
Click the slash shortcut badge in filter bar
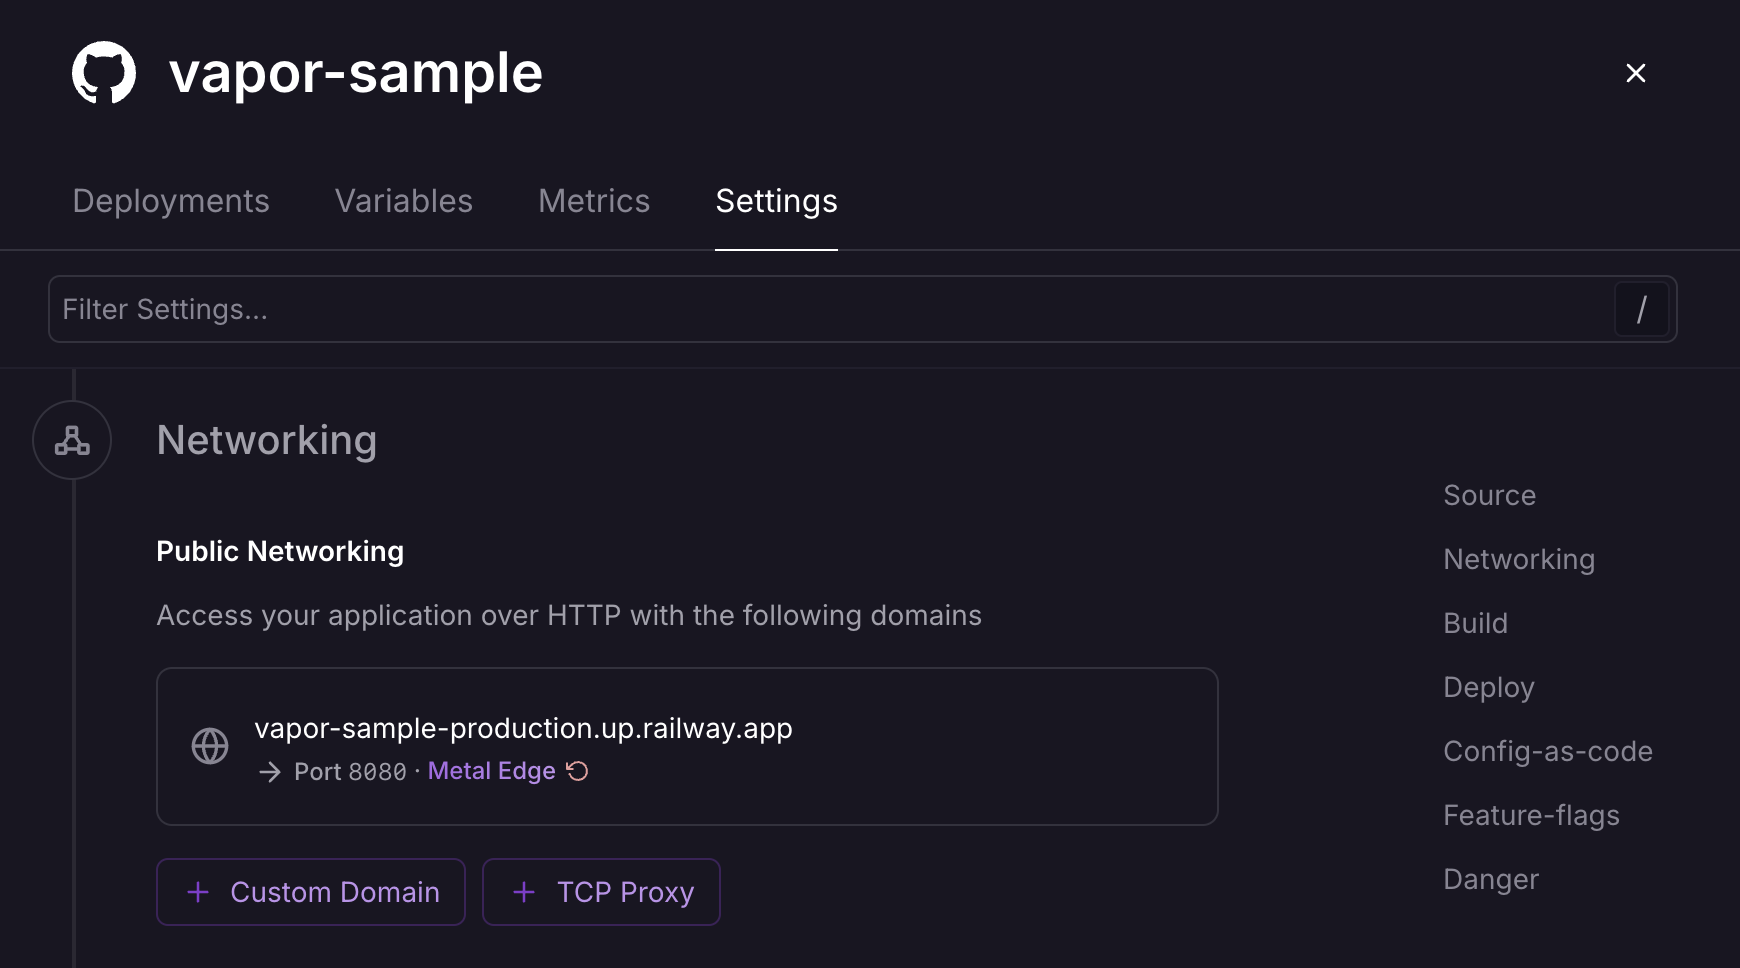click(x=1643, y=309)
